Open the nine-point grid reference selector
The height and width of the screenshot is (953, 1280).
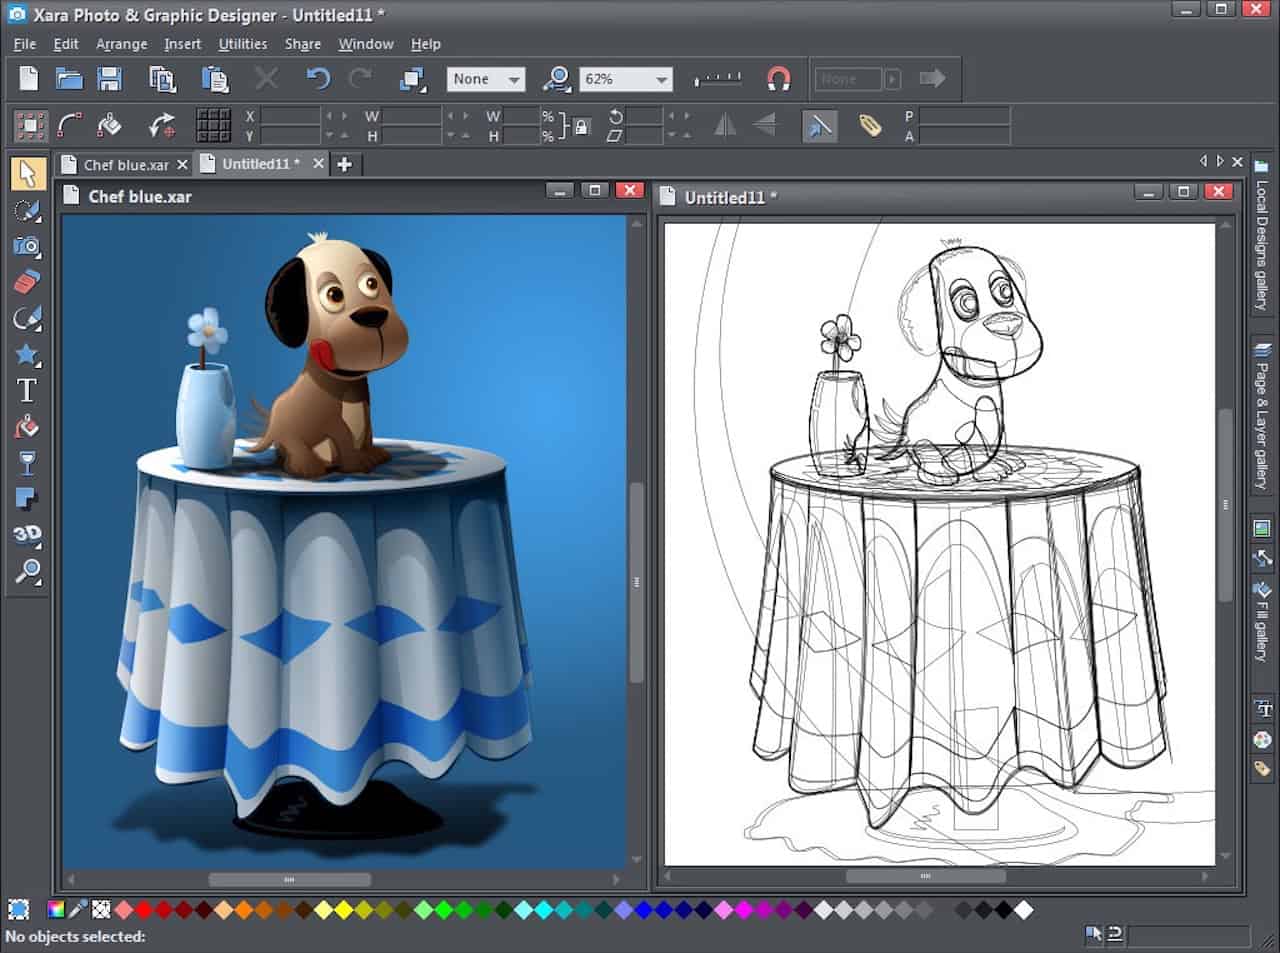pyautogui.click(x=213, y=126)
